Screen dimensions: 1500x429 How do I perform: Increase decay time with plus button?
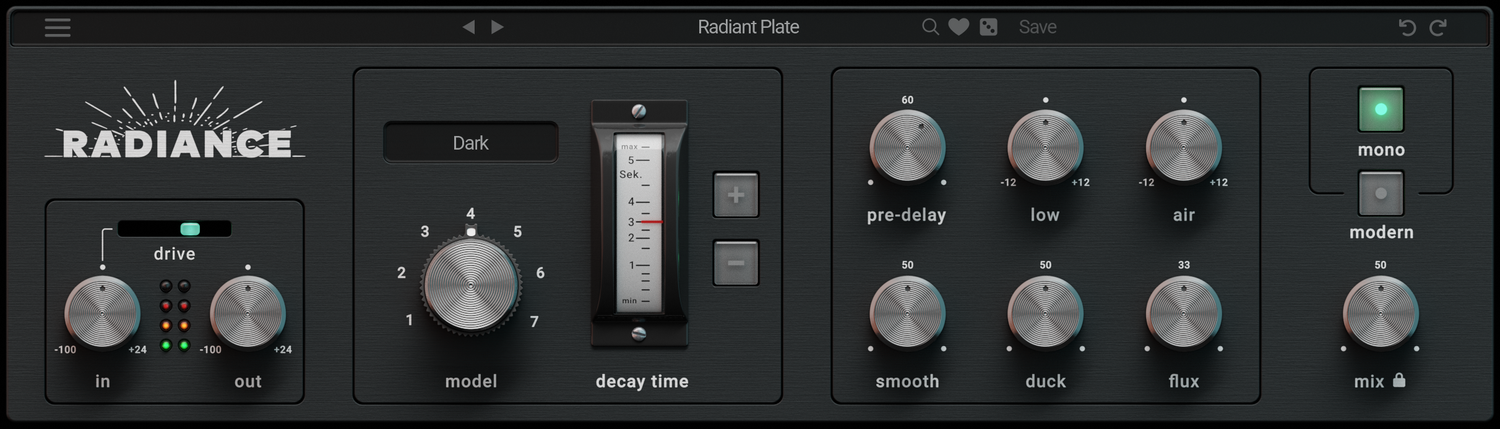pos(735,195)
